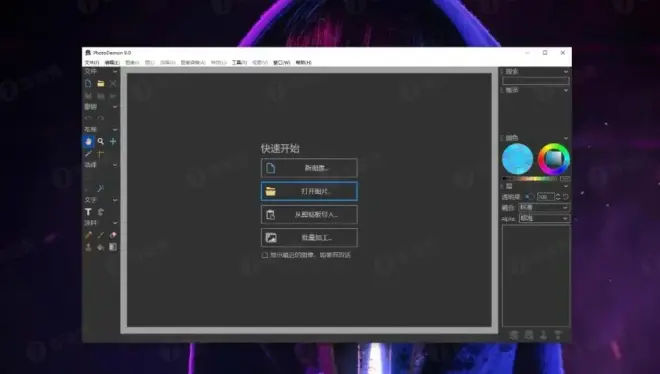Collapse the hand/zoom tools section chevron
Viewport: 660px width, 374px height.
114,130
